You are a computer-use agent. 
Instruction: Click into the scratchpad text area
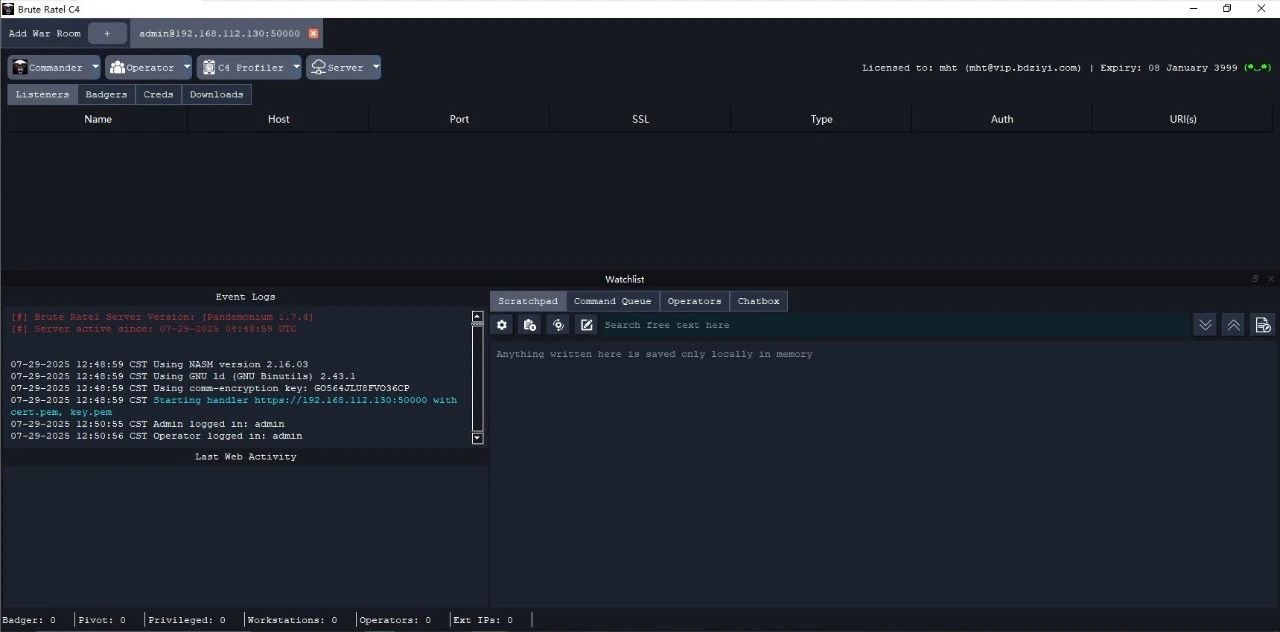884,472
